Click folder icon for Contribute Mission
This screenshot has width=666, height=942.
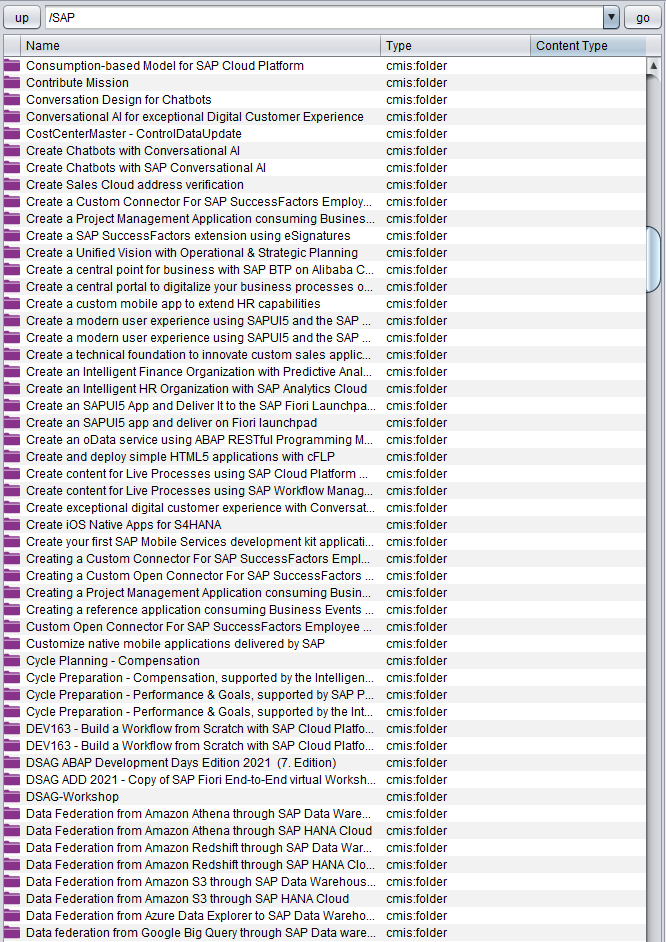pyautogui.click(x=12, y=83)
